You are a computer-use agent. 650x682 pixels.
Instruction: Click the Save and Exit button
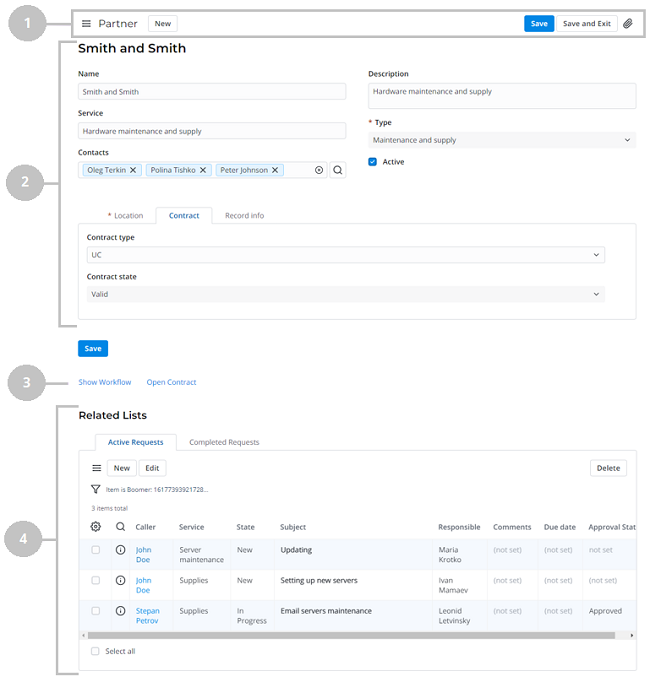[586, 23]
